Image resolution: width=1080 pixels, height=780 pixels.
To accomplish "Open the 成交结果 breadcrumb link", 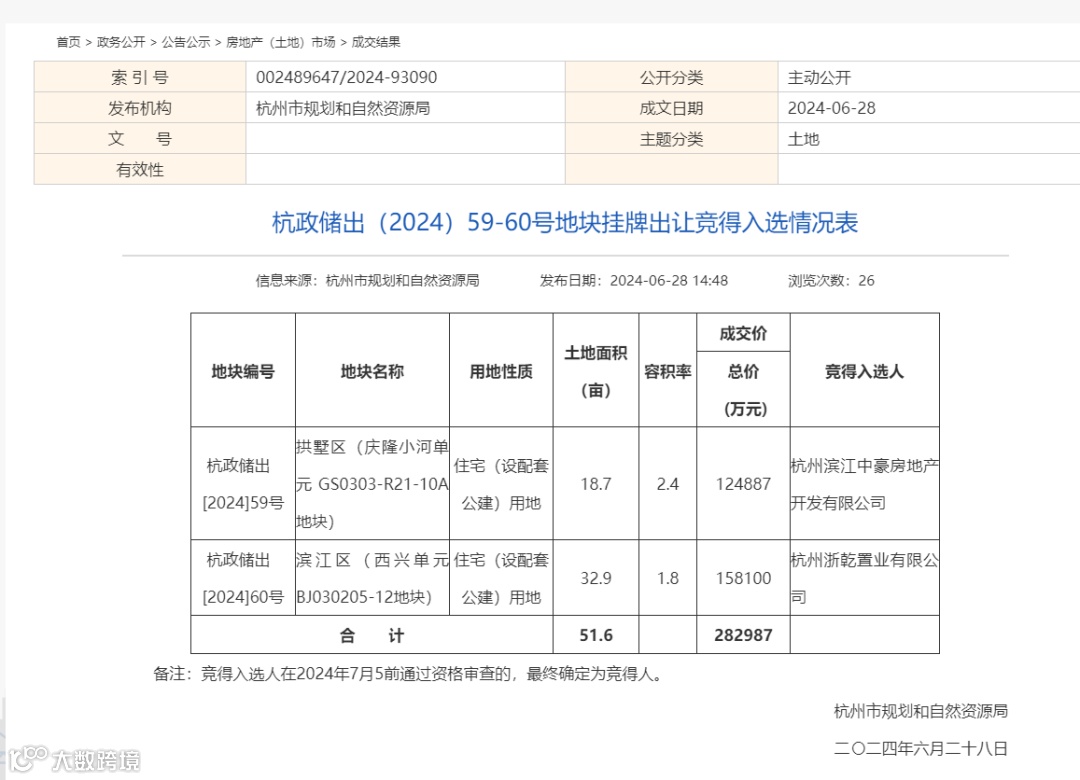I will 375,42.
